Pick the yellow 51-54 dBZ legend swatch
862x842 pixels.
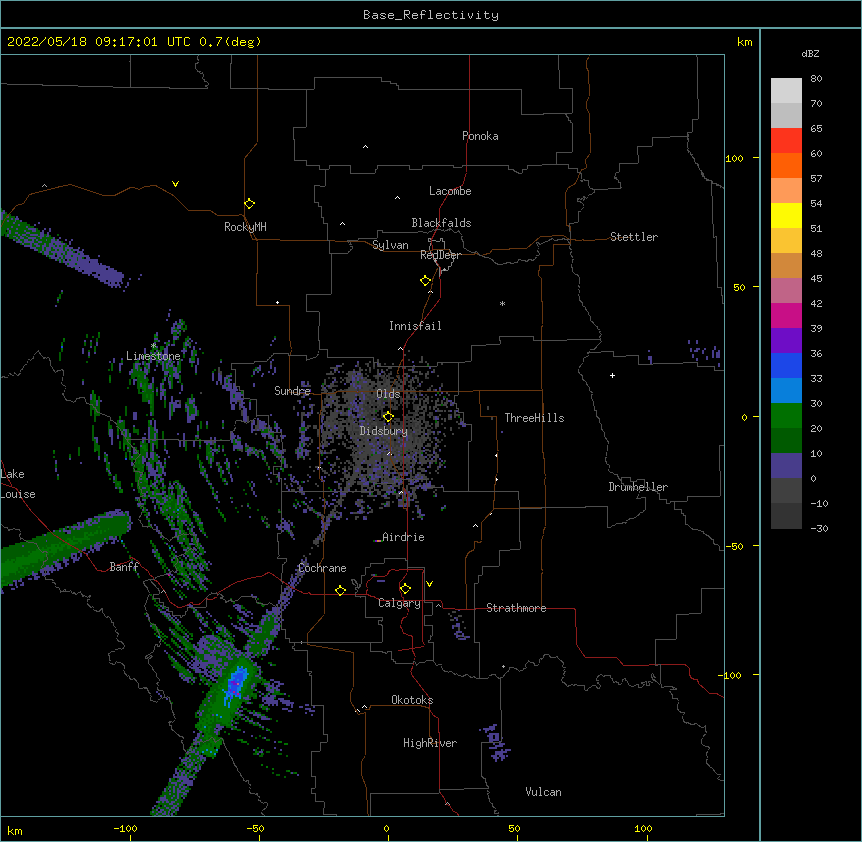tap(786, 215)
